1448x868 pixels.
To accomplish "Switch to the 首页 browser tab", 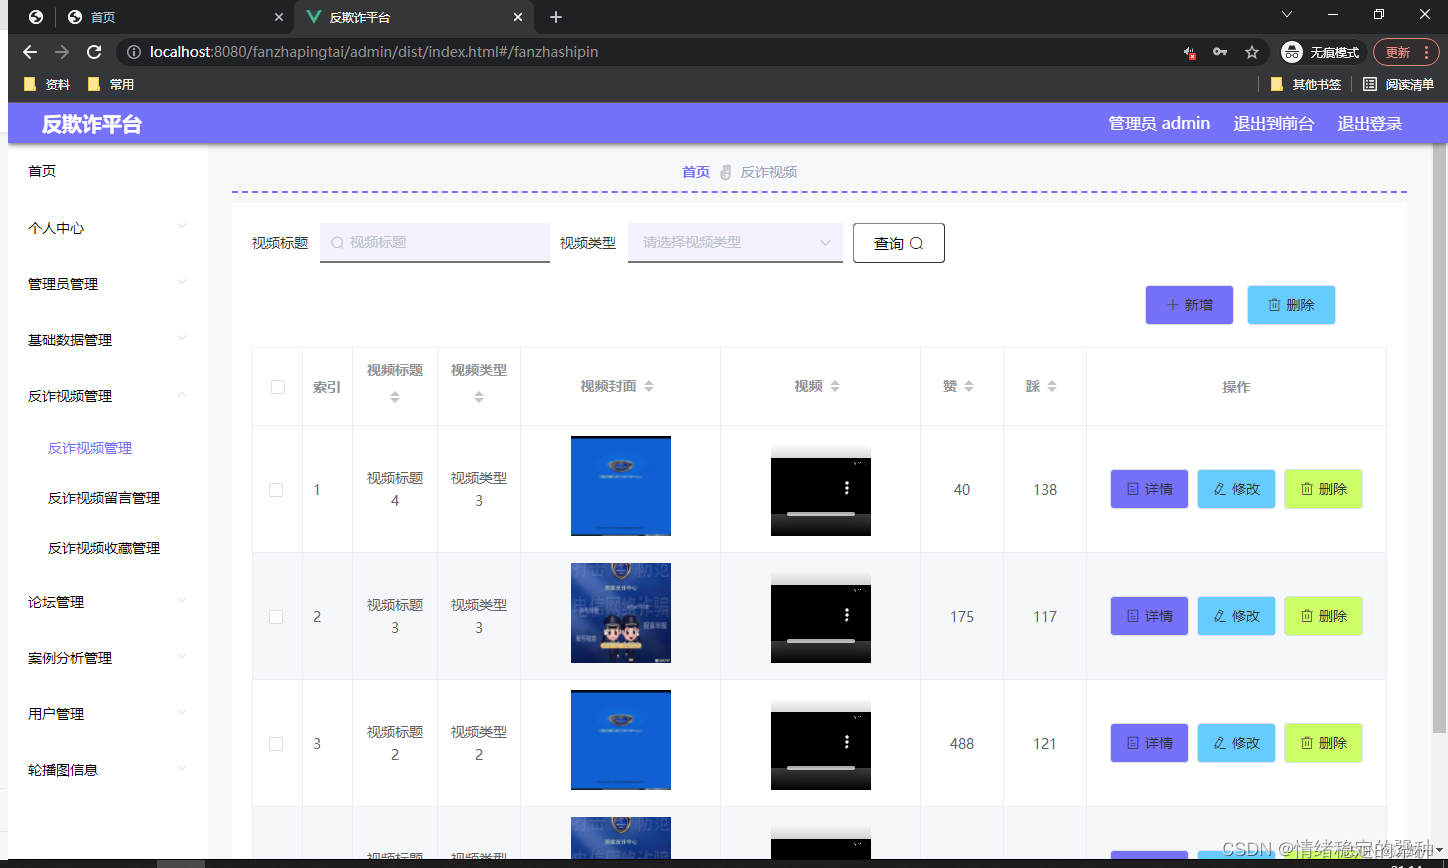I will tap(175, 17).
